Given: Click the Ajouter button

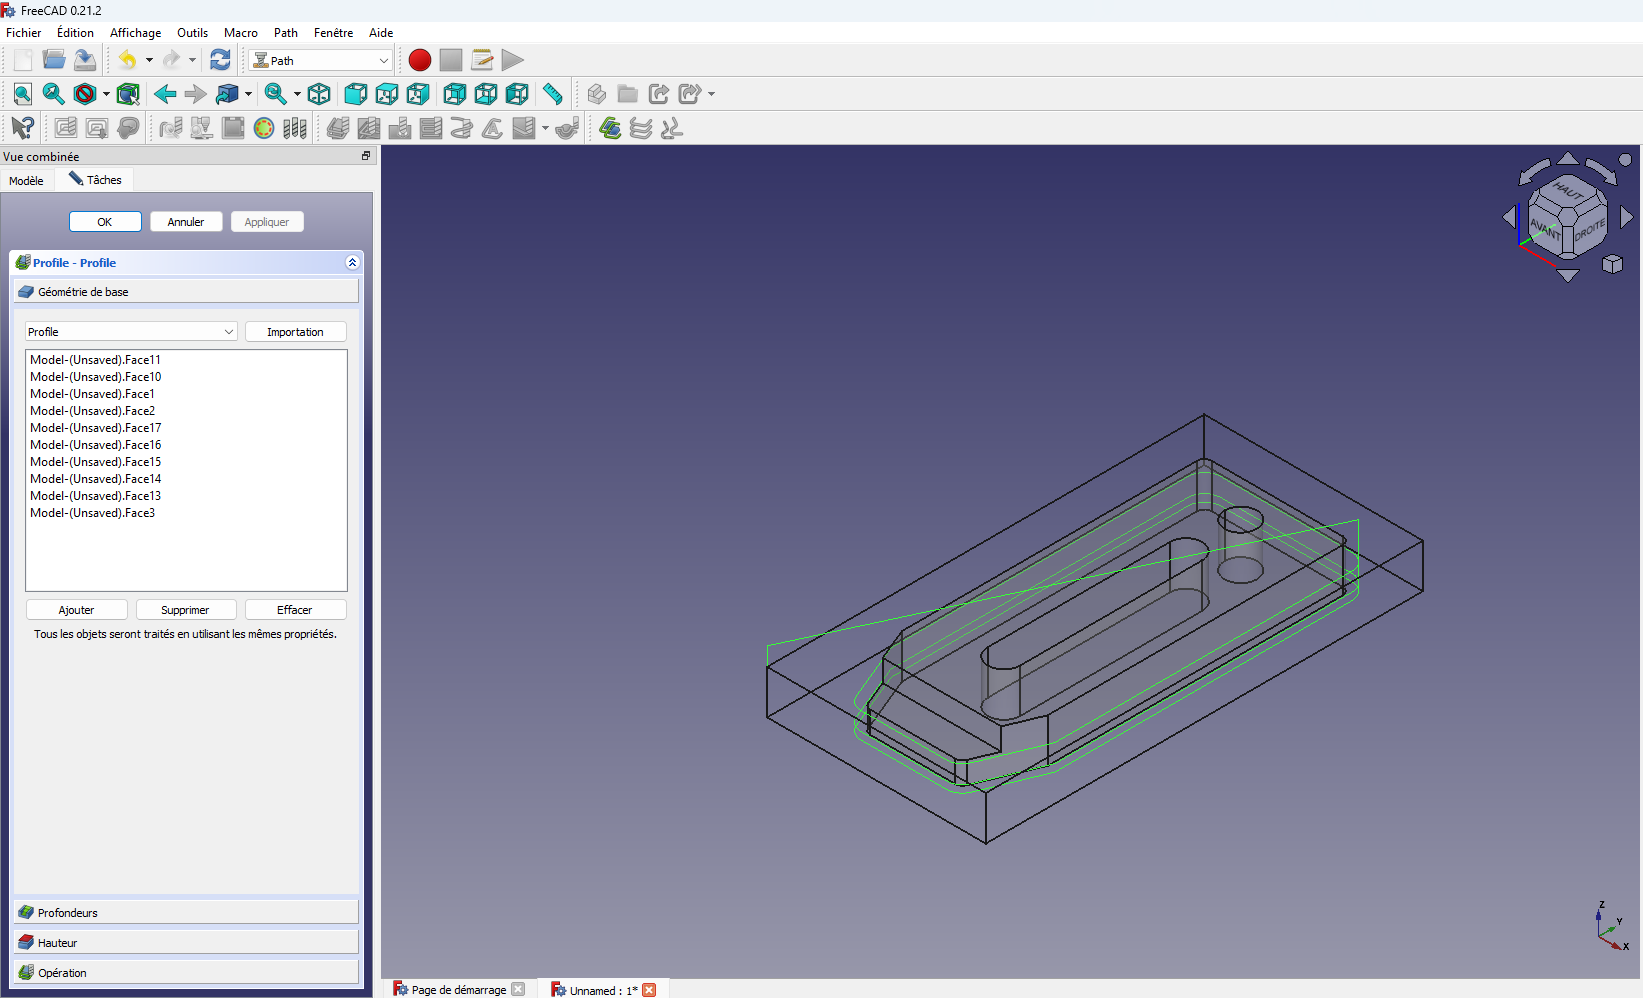Looking at the screenshot, I should 76,609.
